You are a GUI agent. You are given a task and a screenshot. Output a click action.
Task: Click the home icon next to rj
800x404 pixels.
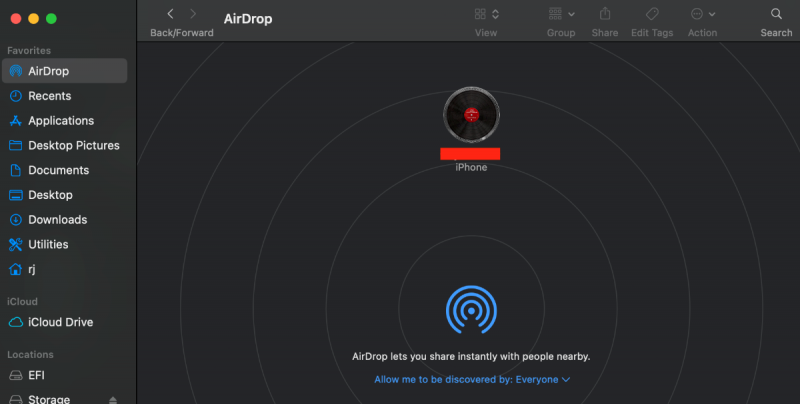[16, 269]
